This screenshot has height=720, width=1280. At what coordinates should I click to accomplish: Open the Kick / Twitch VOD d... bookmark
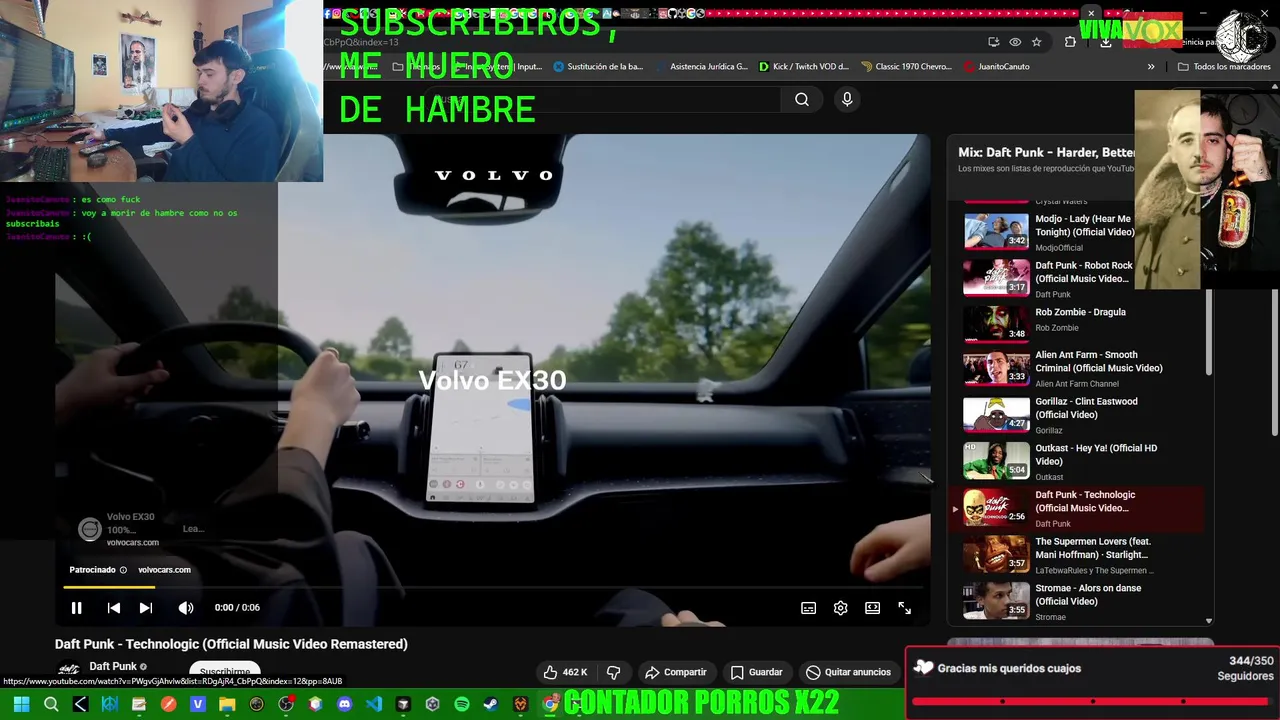[x=804, y=67]
